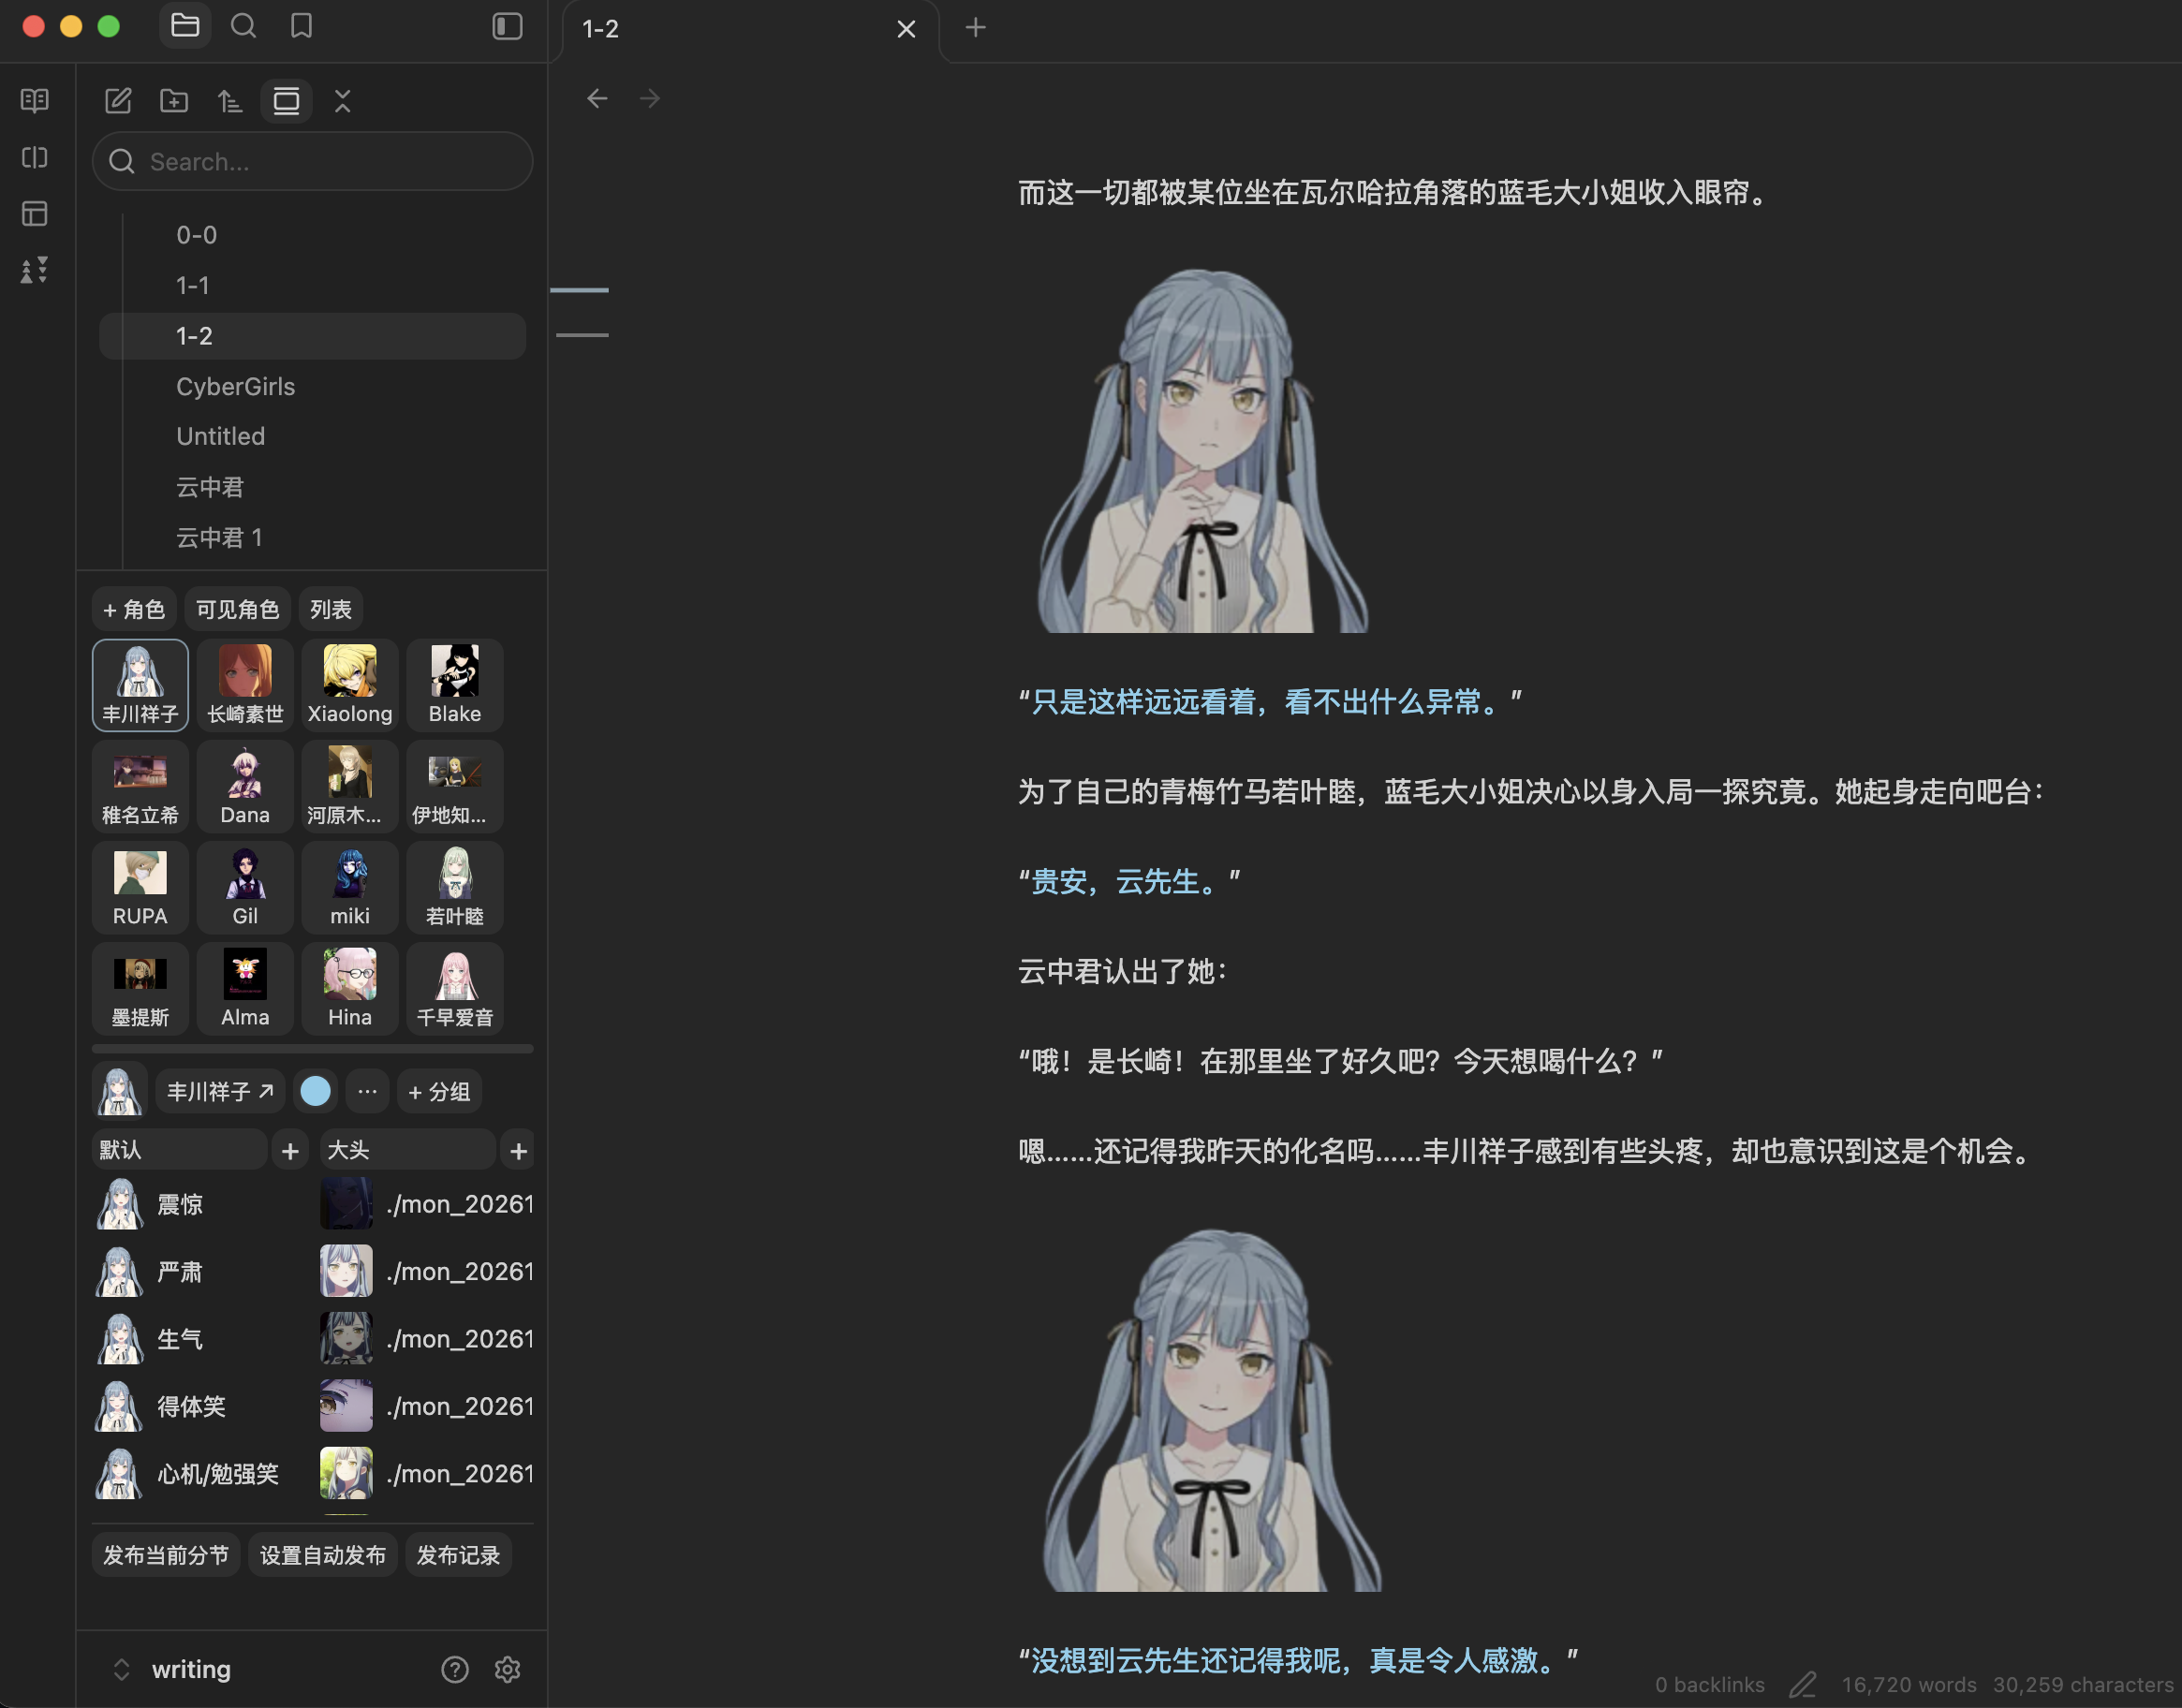2182x1708 pixels.
Task: Click the 列表 view button
Action: click(330, 609)
